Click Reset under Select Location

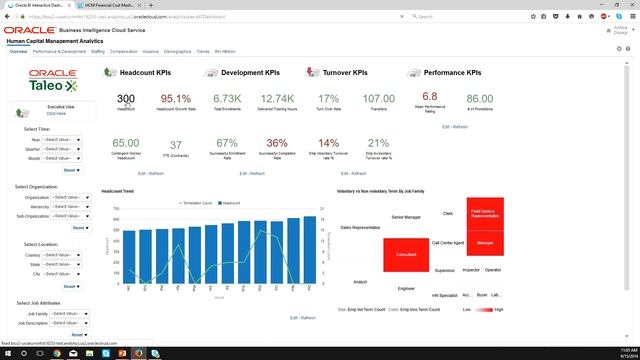click(x=71, y=287)
